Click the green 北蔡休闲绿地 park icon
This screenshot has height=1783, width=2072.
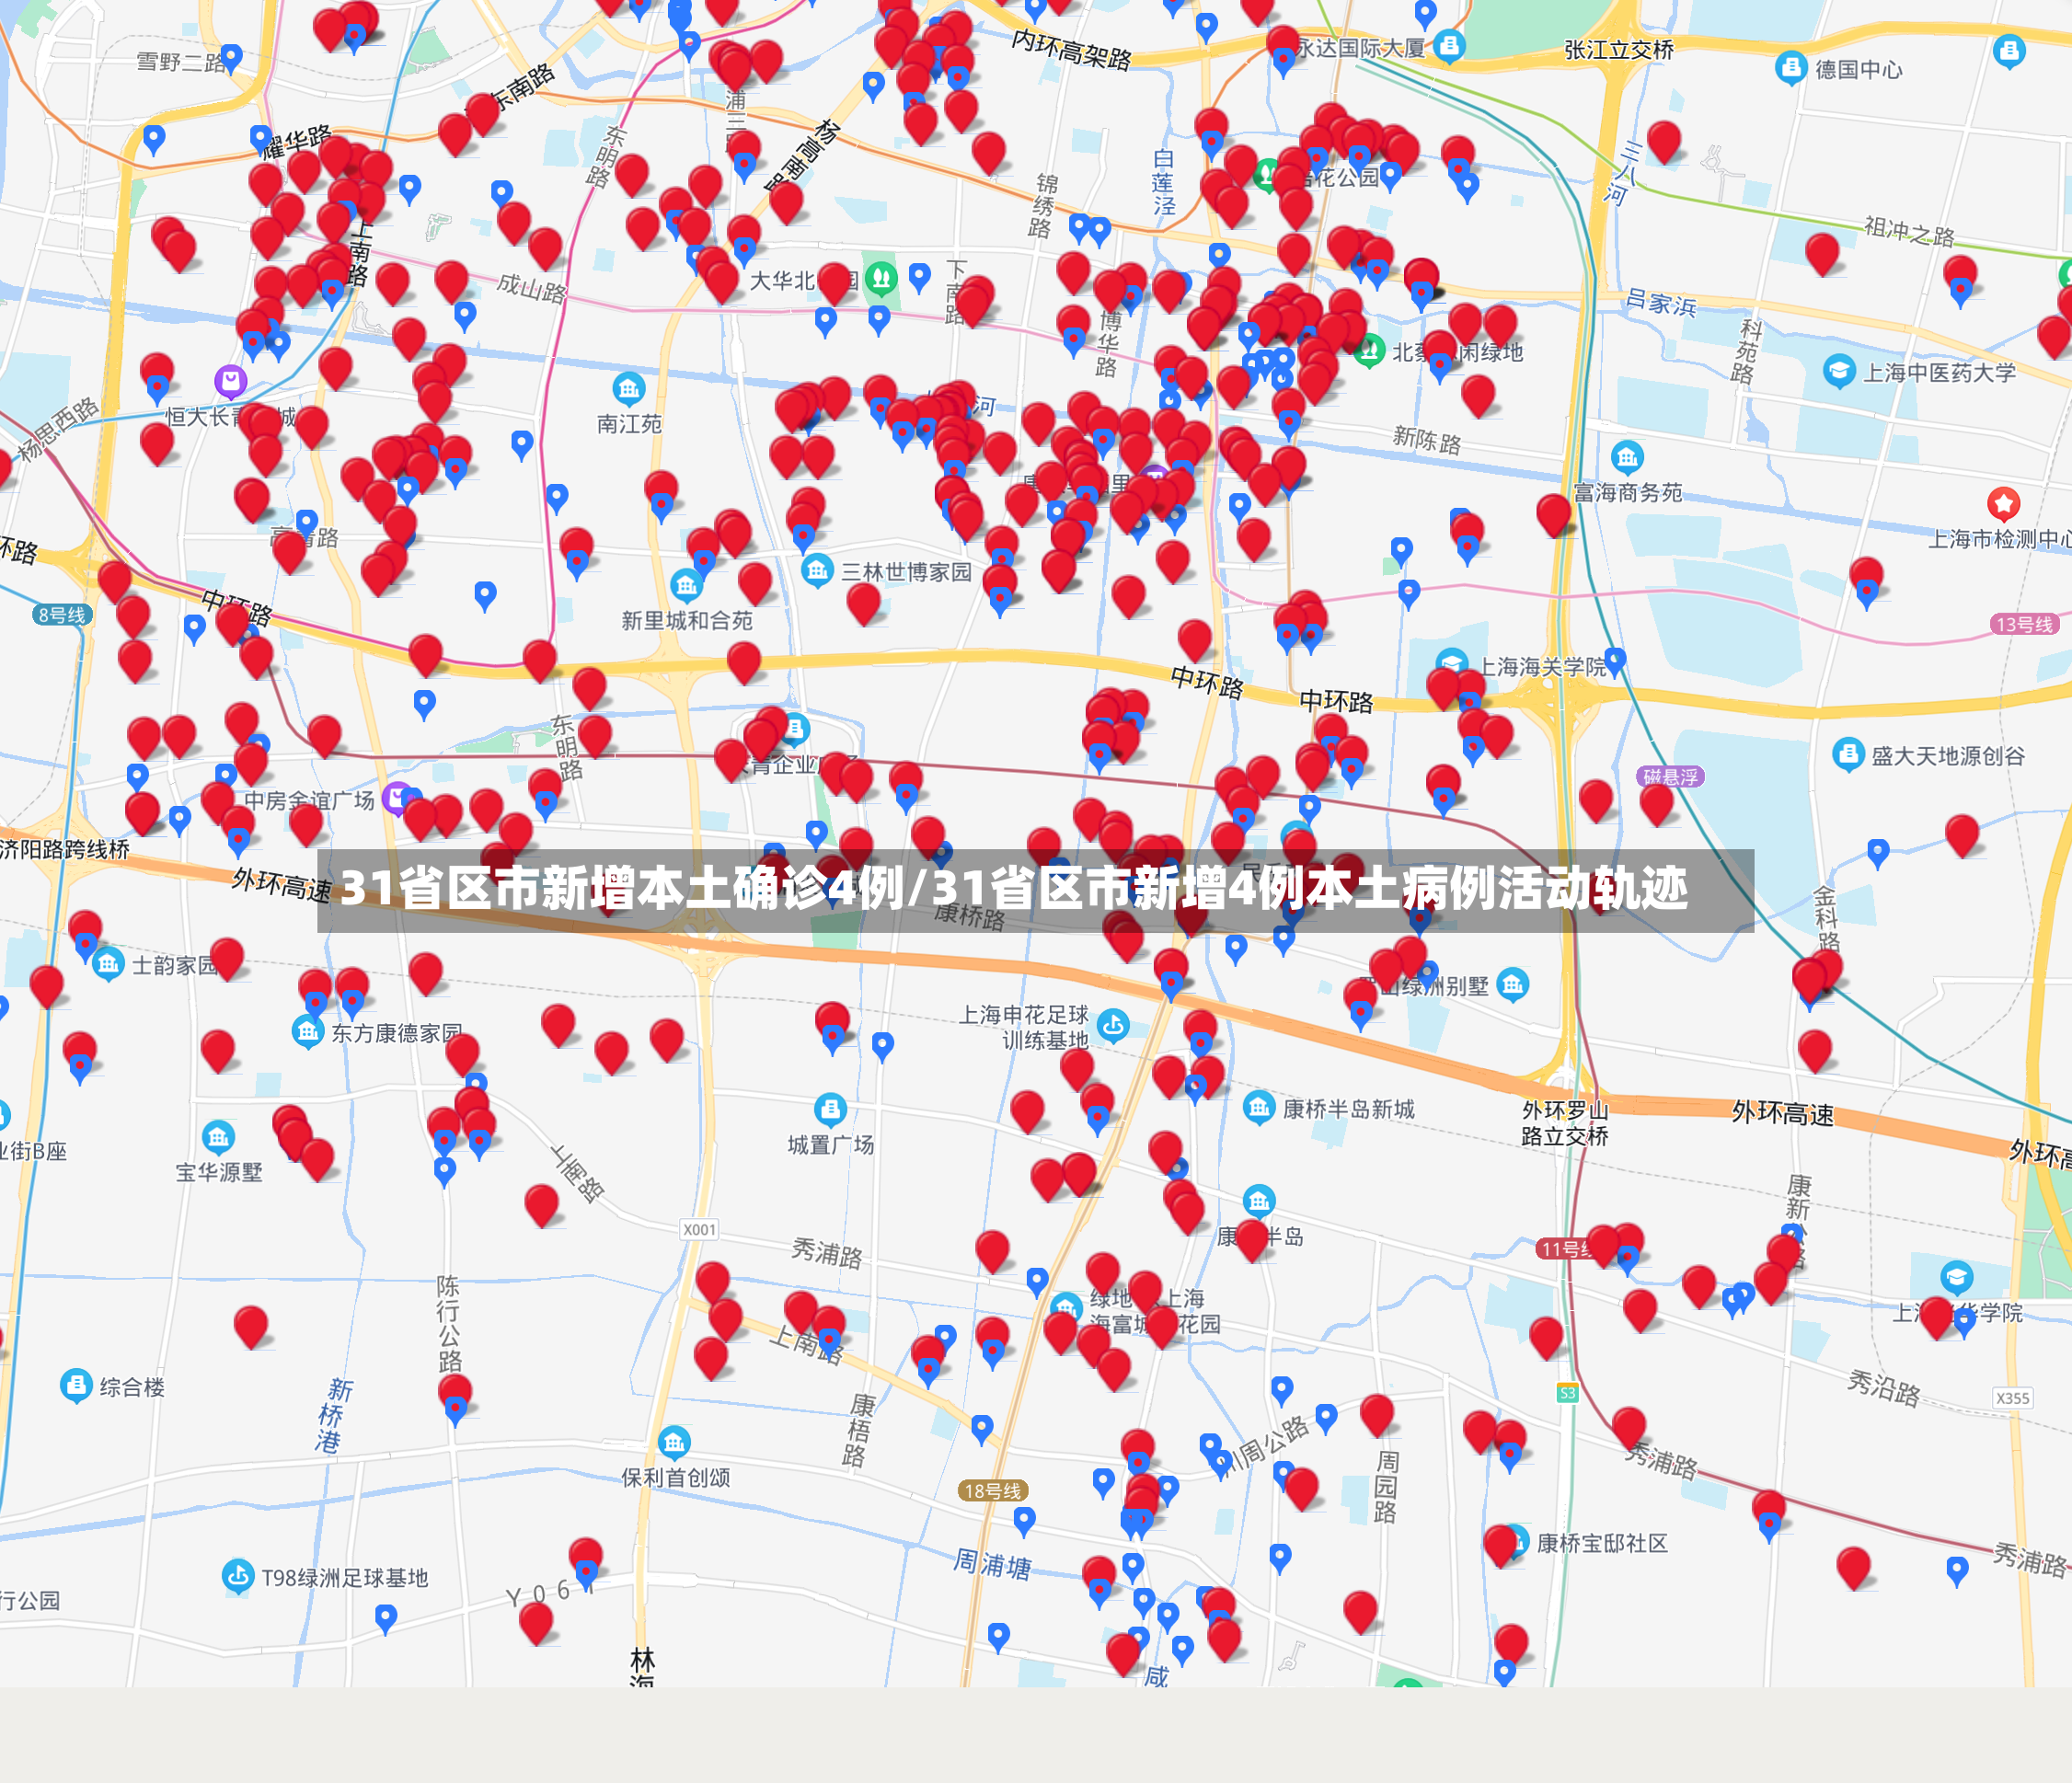tap(1369, 349)
